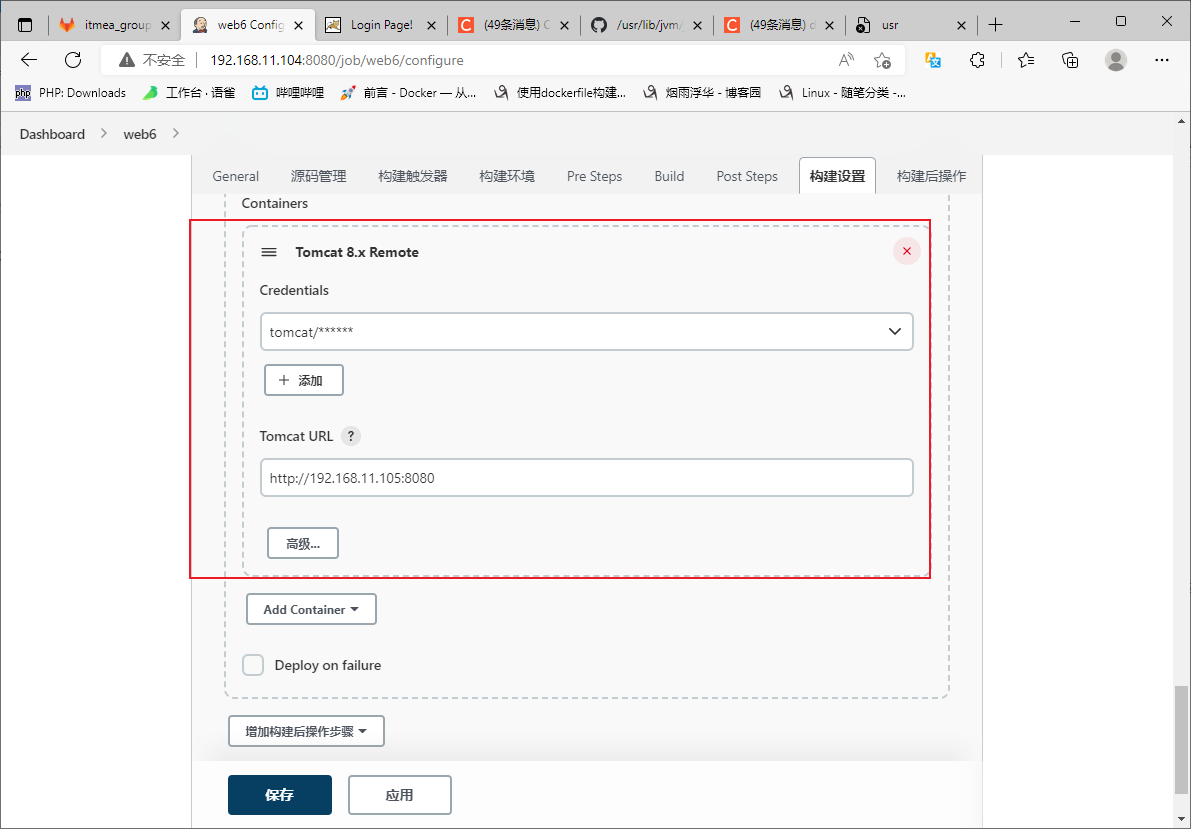The height and width of the screenshot is (829, 1191).
Task: Reload the page with refresh icon
Action: pos(73,60)
